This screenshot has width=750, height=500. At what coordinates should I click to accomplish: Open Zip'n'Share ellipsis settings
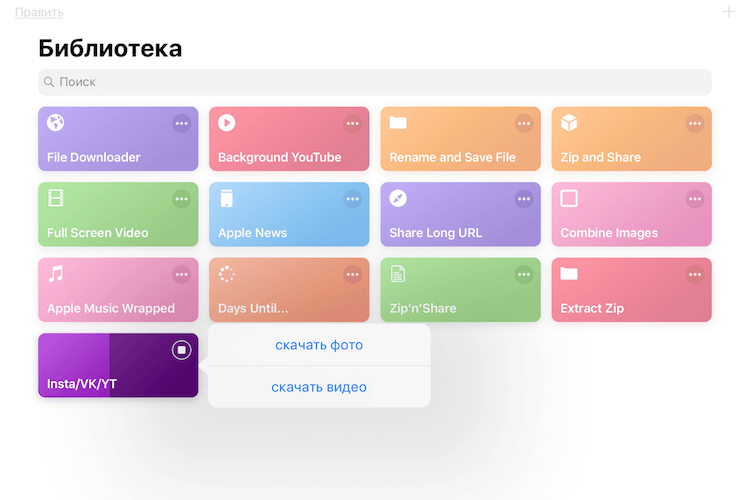pyautogui.click(x=524, y=275)
